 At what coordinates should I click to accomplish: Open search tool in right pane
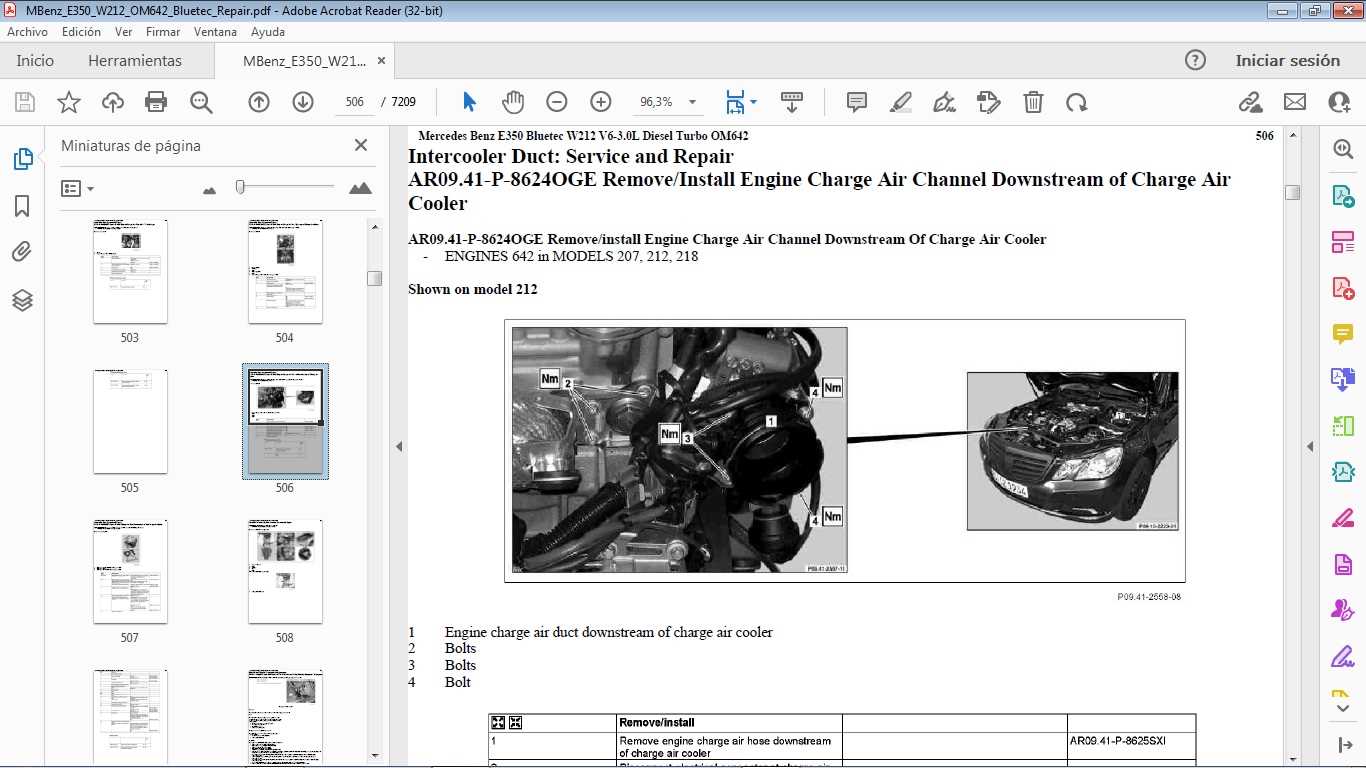(1342, 149)
